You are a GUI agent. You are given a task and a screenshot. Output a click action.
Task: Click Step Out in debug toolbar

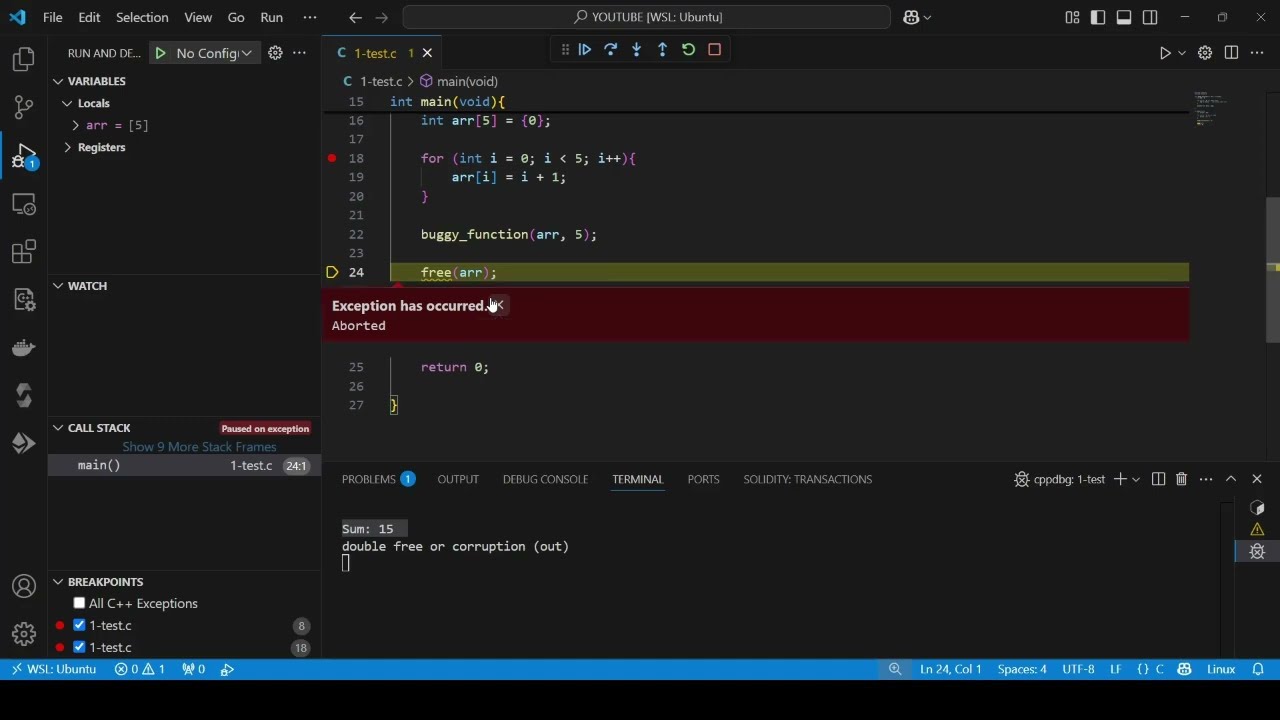tap(663, 50)
